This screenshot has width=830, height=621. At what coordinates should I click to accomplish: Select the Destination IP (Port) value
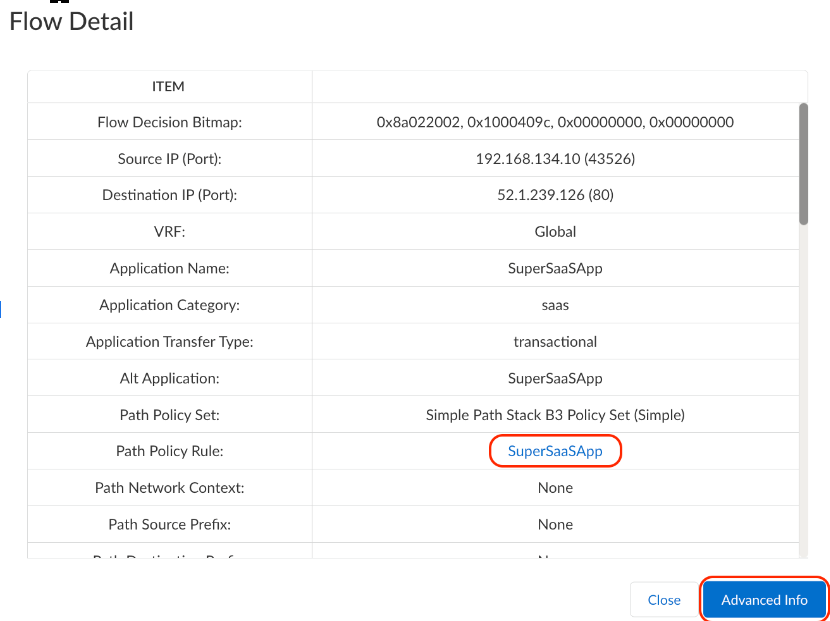point(555,195)
